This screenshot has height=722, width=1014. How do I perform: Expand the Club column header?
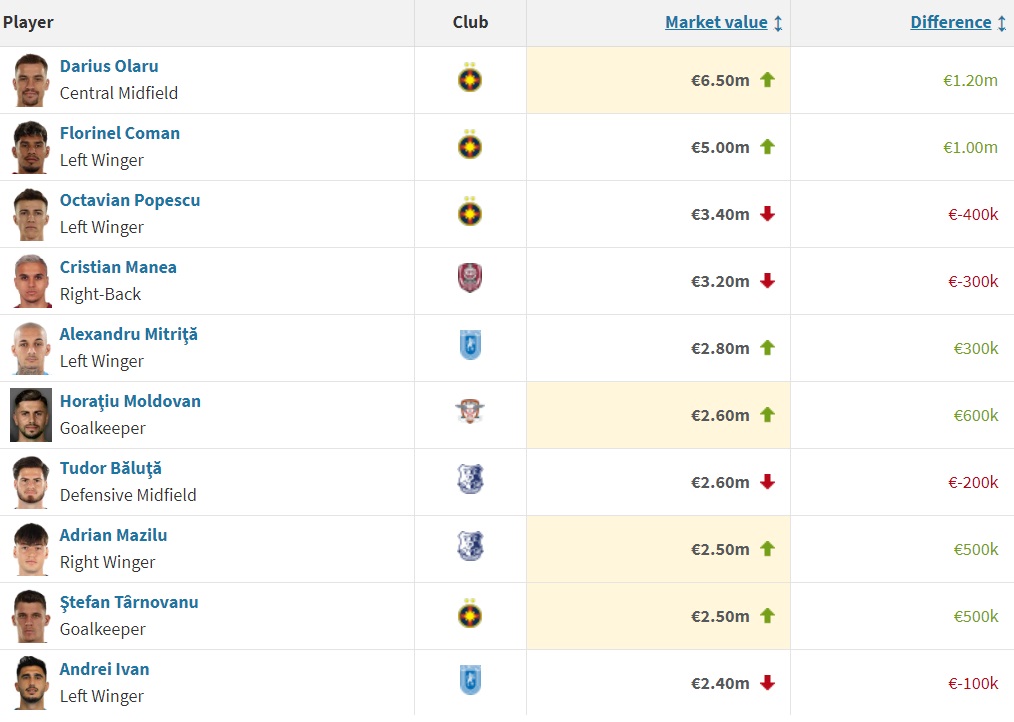pyautogui.click(x=470, y=22)
